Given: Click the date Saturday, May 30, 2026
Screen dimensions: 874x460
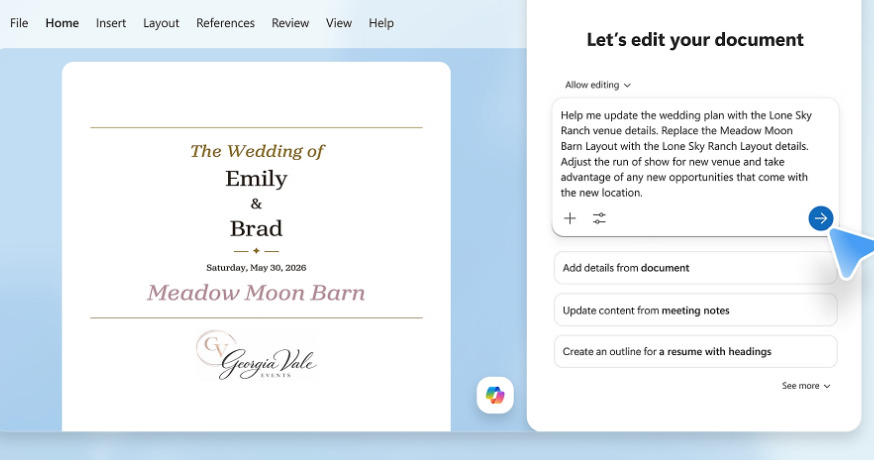Looking at the screenshot, I should pos(256,268).
